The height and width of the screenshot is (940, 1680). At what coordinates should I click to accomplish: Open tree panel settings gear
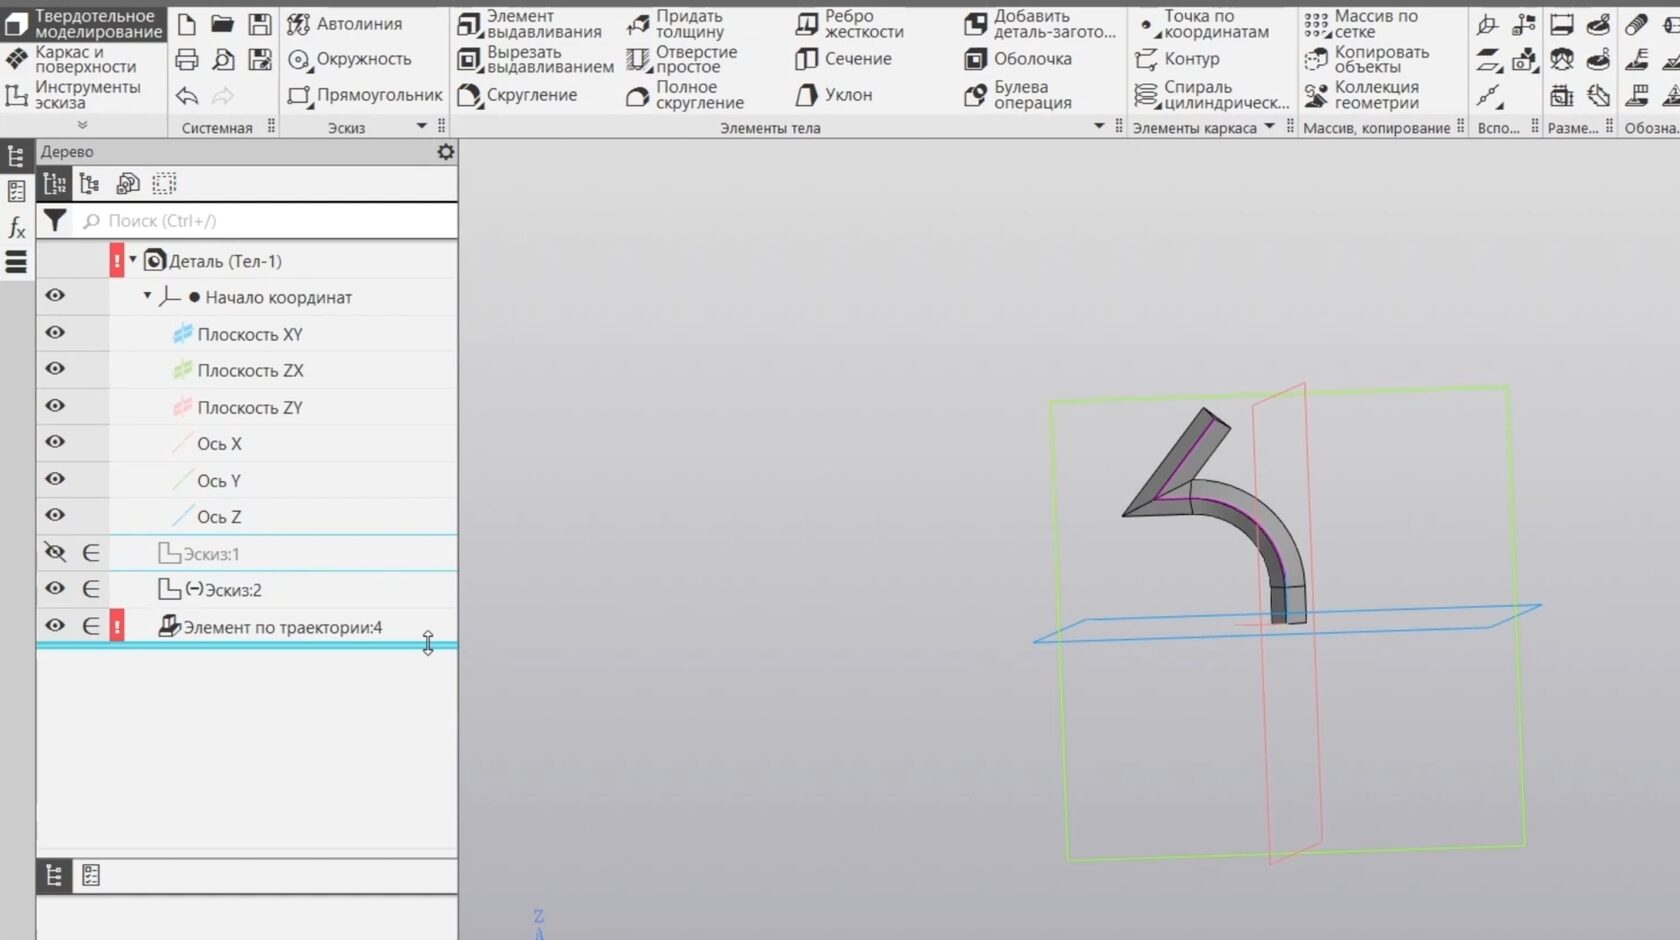point(446,152)
